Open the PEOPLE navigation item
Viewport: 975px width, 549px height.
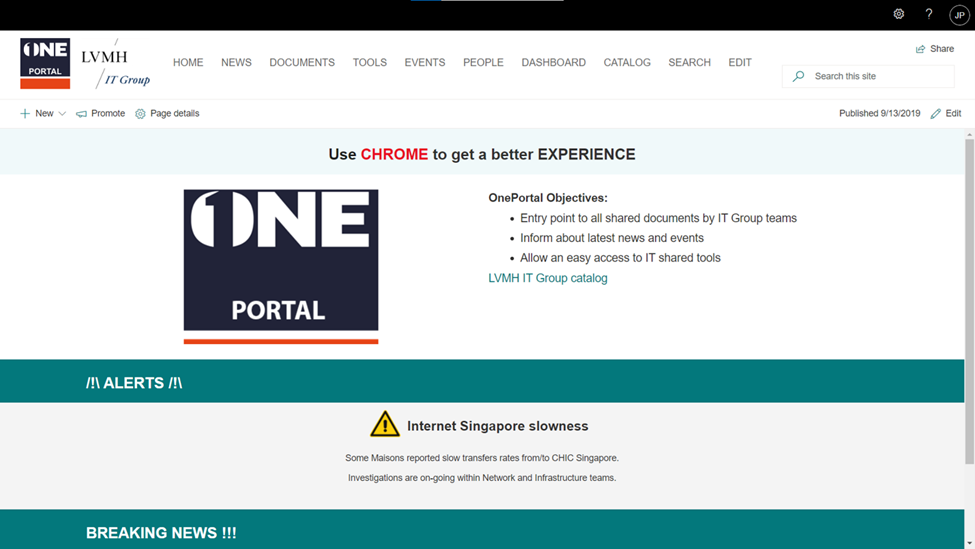(x=483, y=62)
